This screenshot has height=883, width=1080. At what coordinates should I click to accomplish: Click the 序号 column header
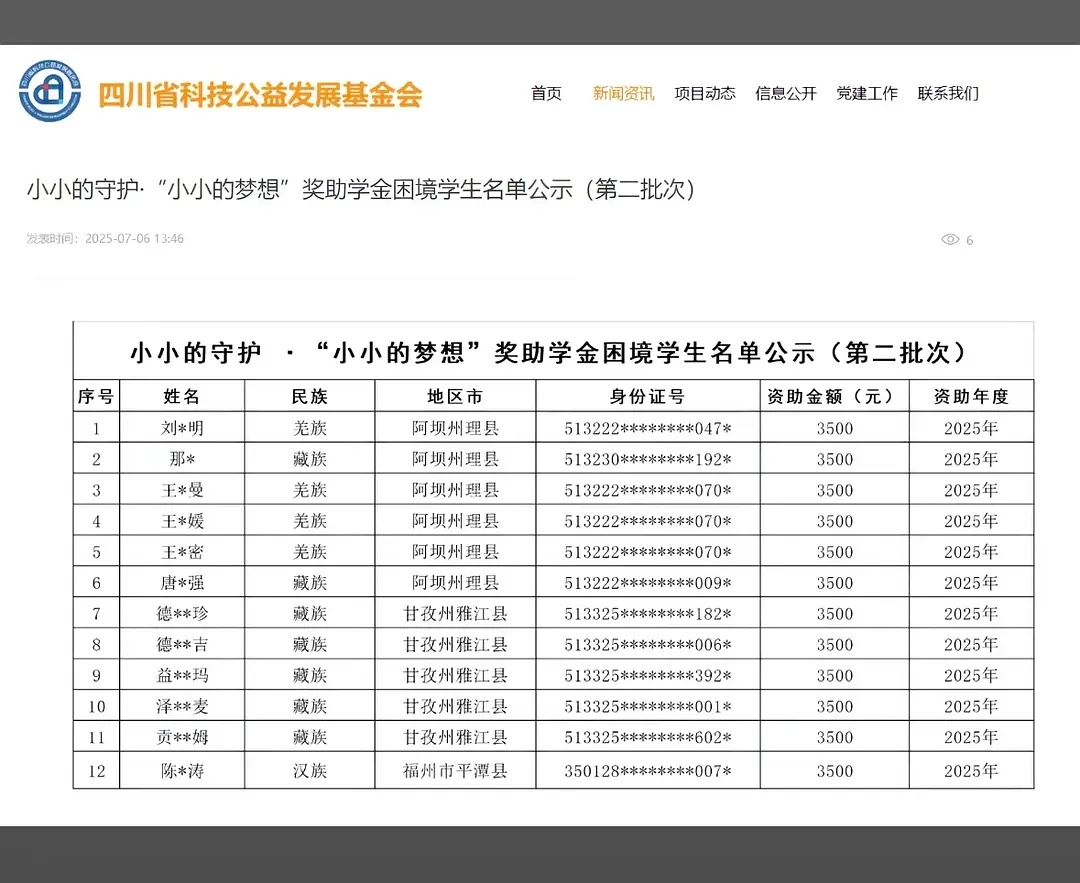coord(96,396)
